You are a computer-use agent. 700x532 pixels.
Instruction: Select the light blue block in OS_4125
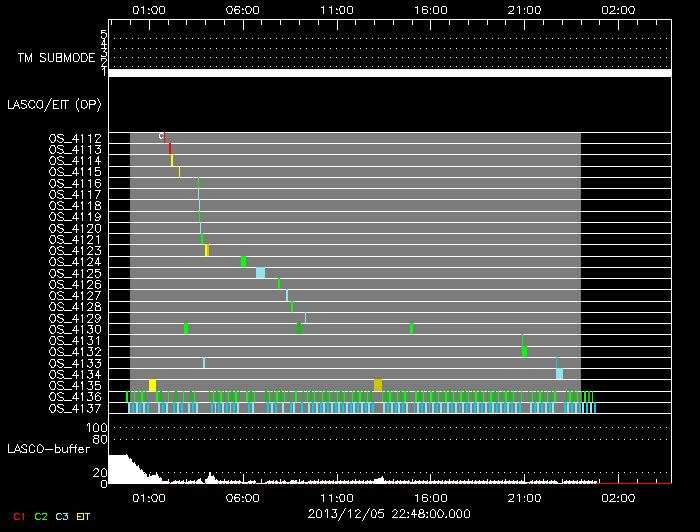(261, 273)
